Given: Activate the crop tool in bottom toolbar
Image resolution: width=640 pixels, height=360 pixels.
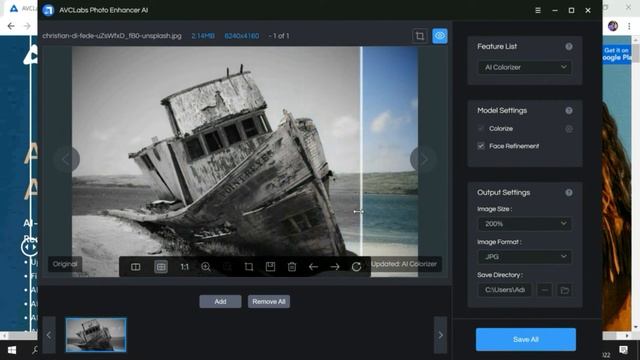Looking at the screenshot, I should 249,267.
